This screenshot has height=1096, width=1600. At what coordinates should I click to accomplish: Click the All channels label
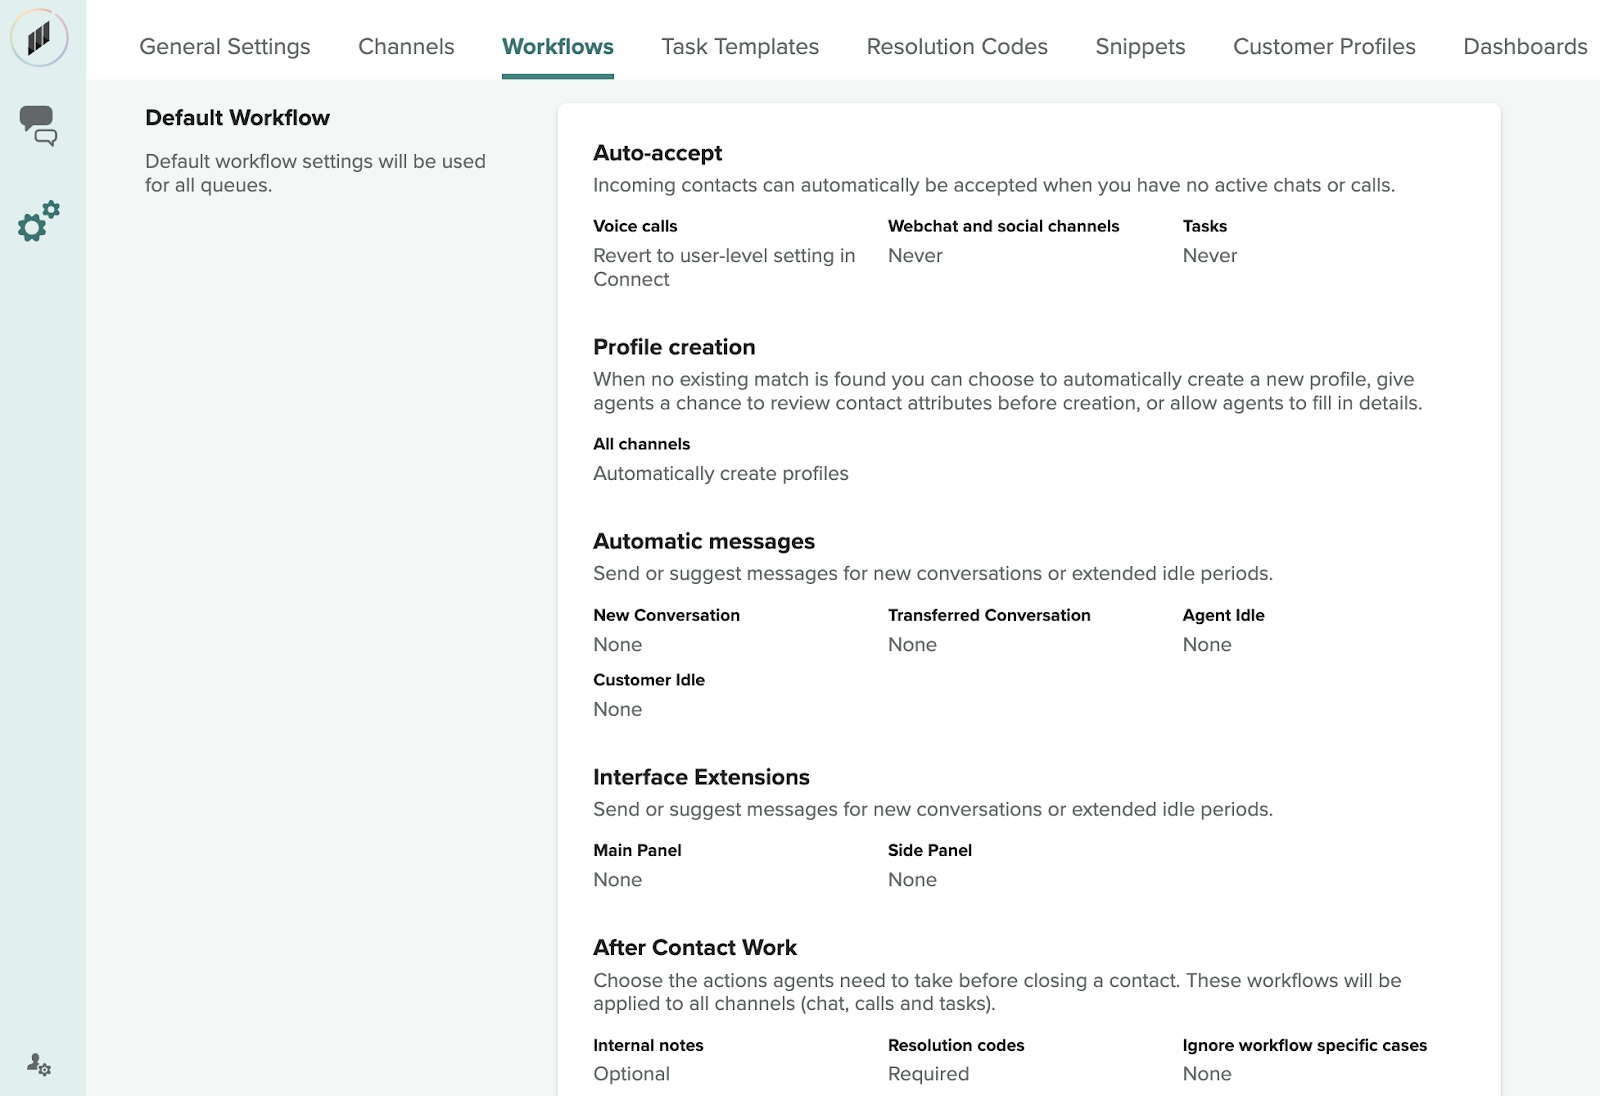(x=641, y=444)
